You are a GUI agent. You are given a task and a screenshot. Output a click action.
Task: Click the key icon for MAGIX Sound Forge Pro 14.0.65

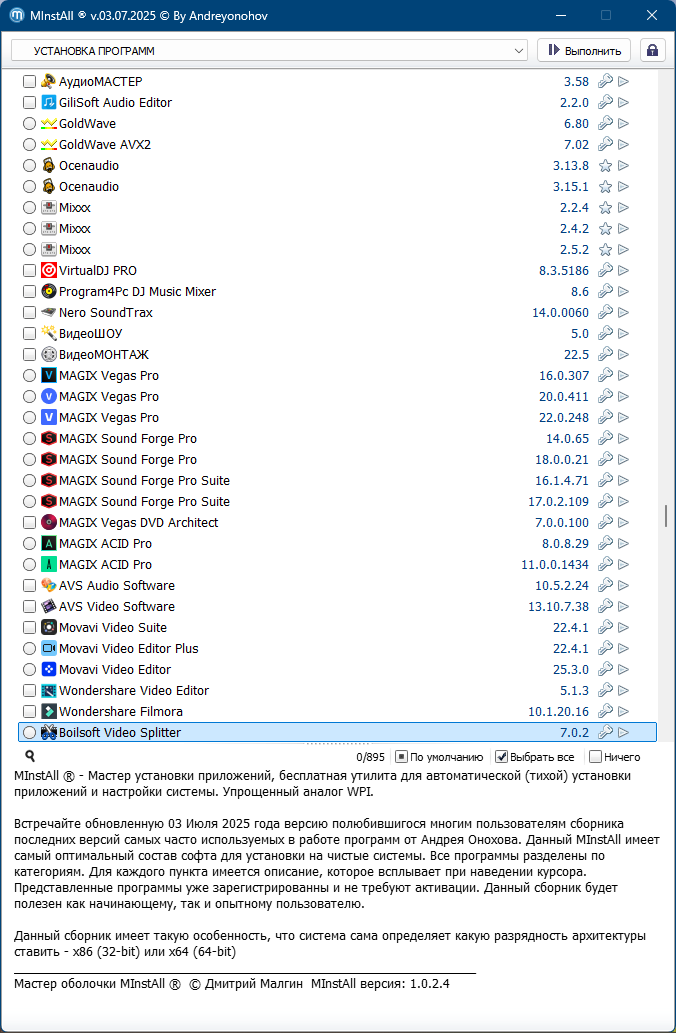(x=605, y=439)
